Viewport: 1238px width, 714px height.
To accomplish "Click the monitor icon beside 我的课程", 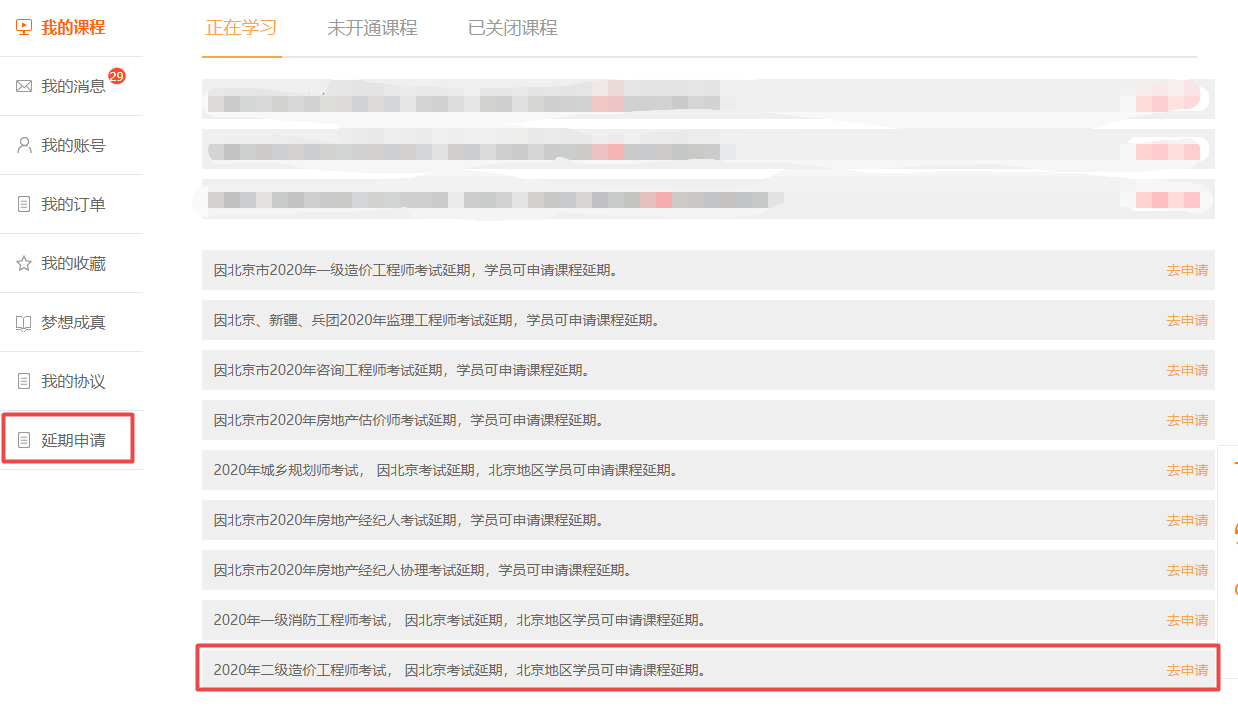I will 23,27.
